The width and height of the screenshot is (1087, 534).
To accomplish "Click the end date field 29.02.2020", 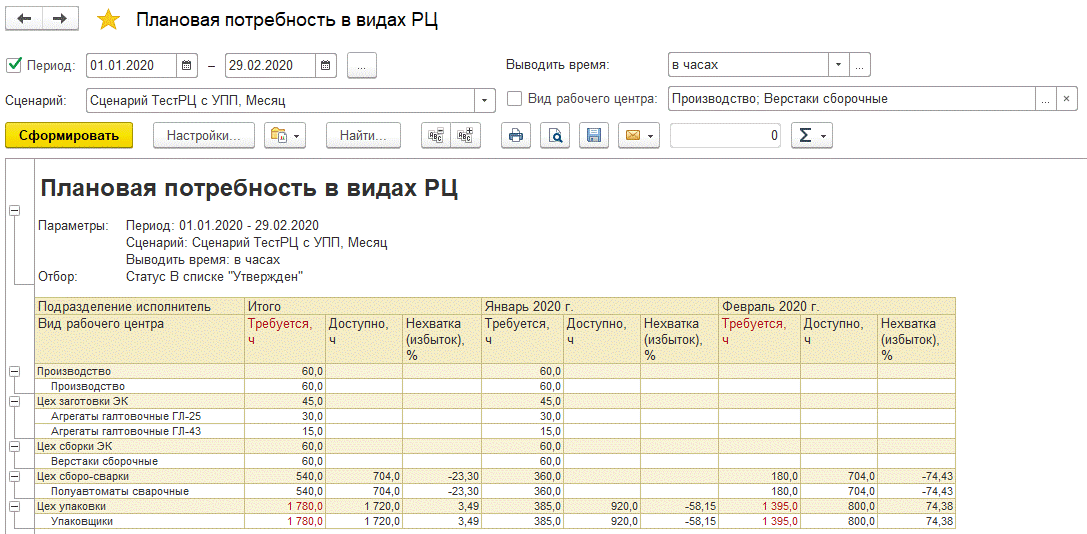I will pos(271,65).
